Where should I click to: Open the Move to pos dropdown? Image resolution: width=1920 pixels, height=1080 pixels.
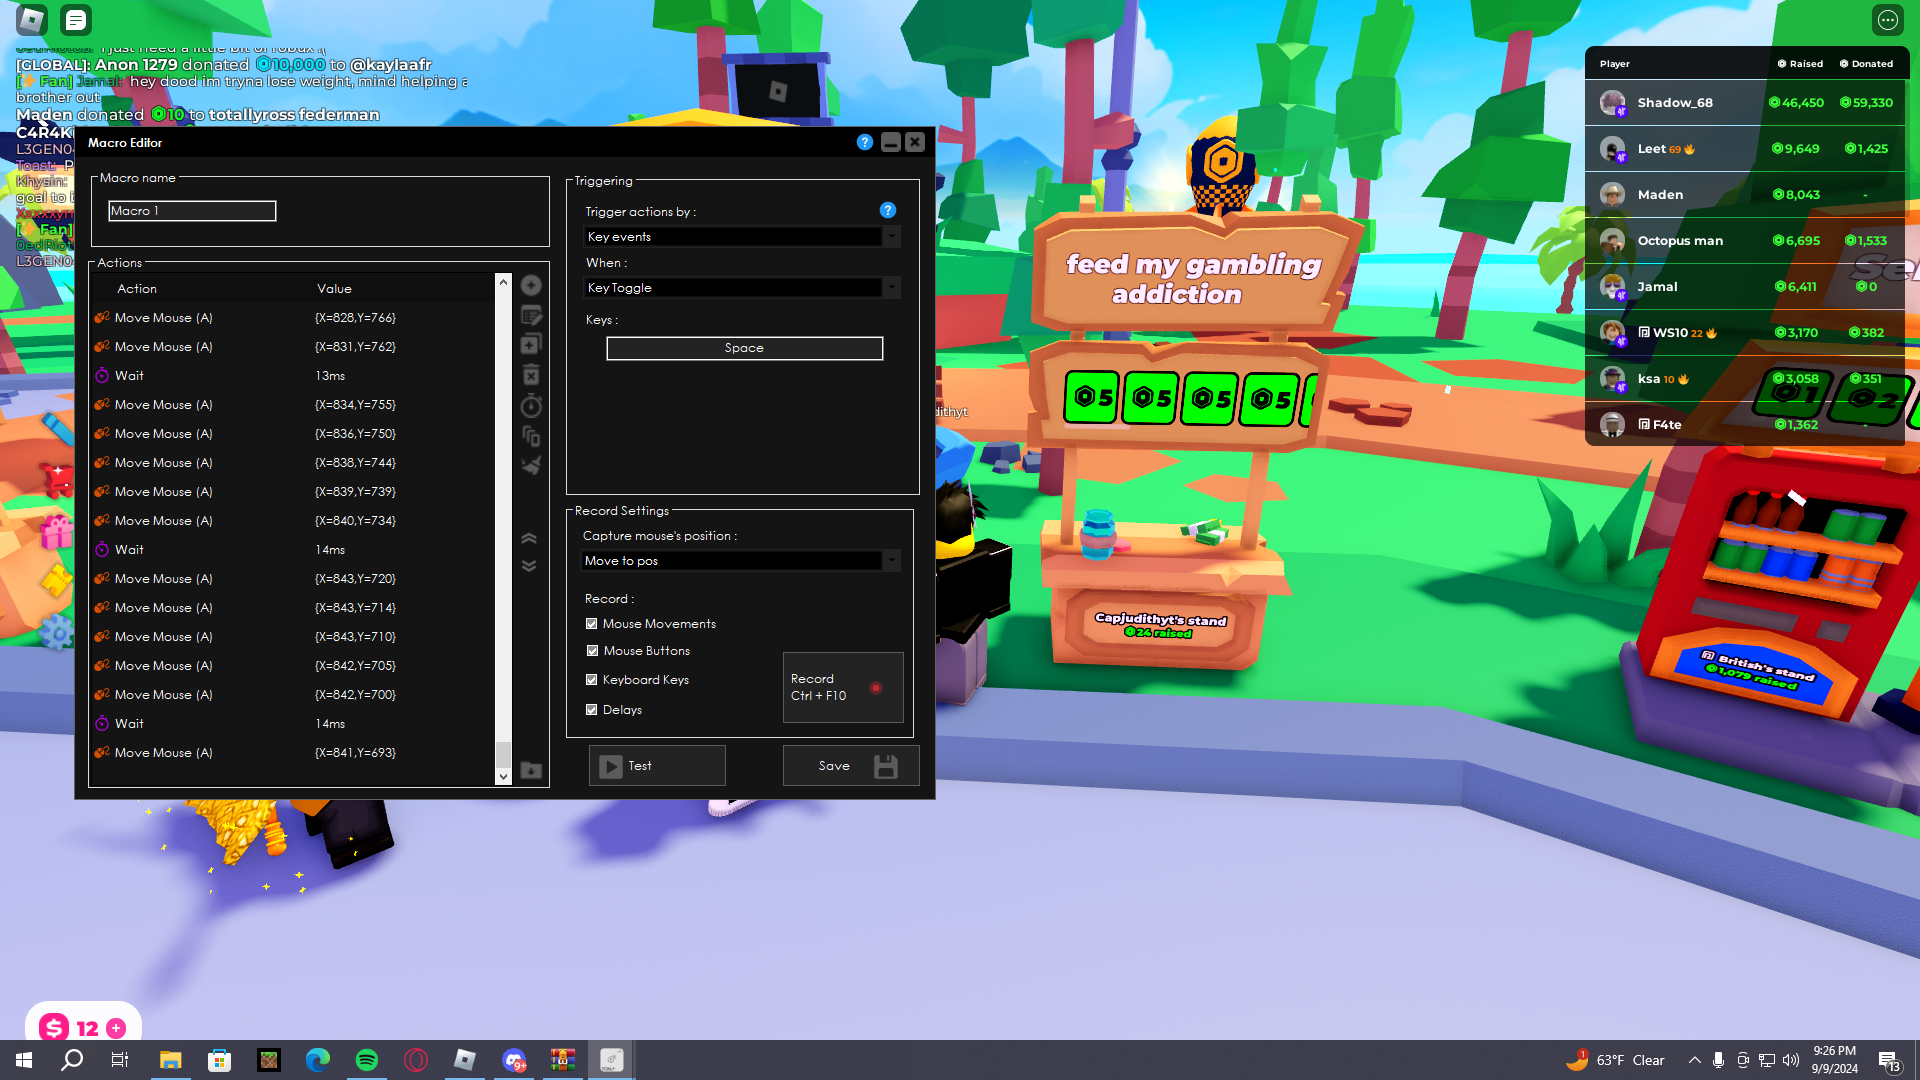[x=890, y=561]
